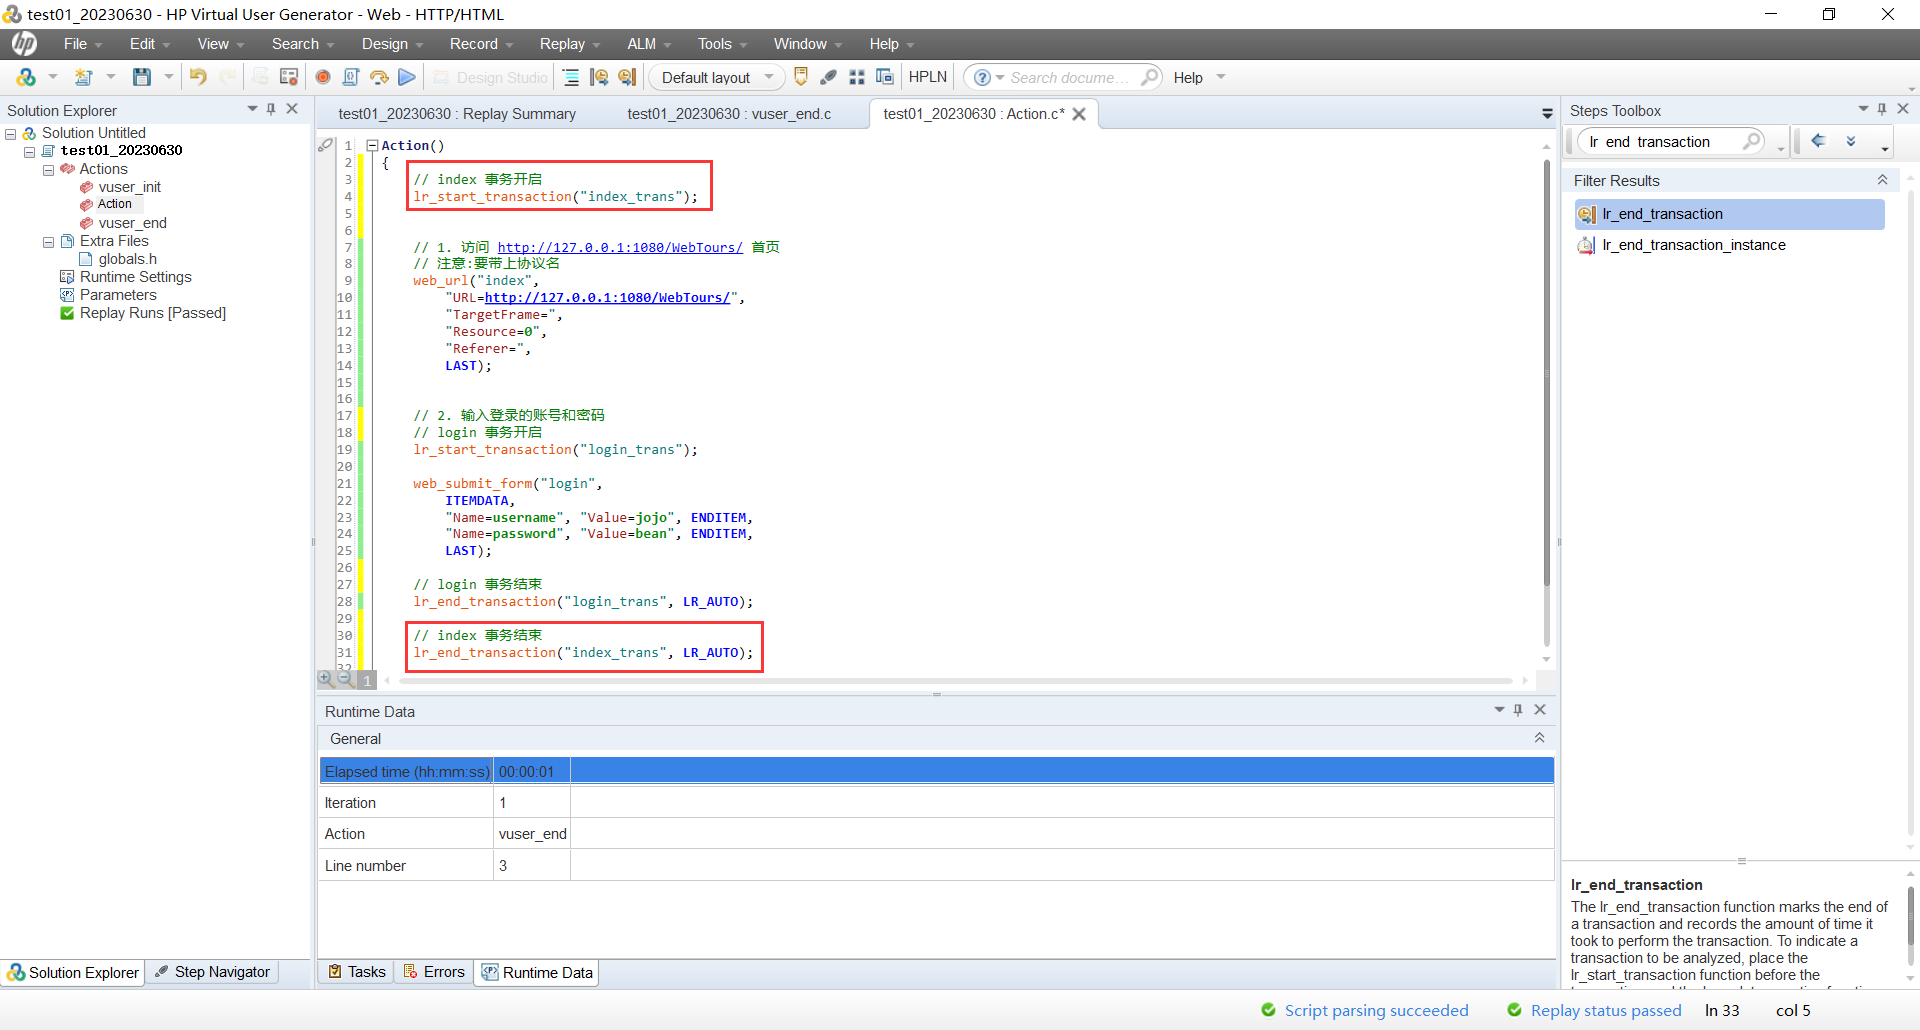This screenshot has height=1030, width=1920.
Task: Zoom in the editor with plus magnifier
Action: tap(326, 679)
